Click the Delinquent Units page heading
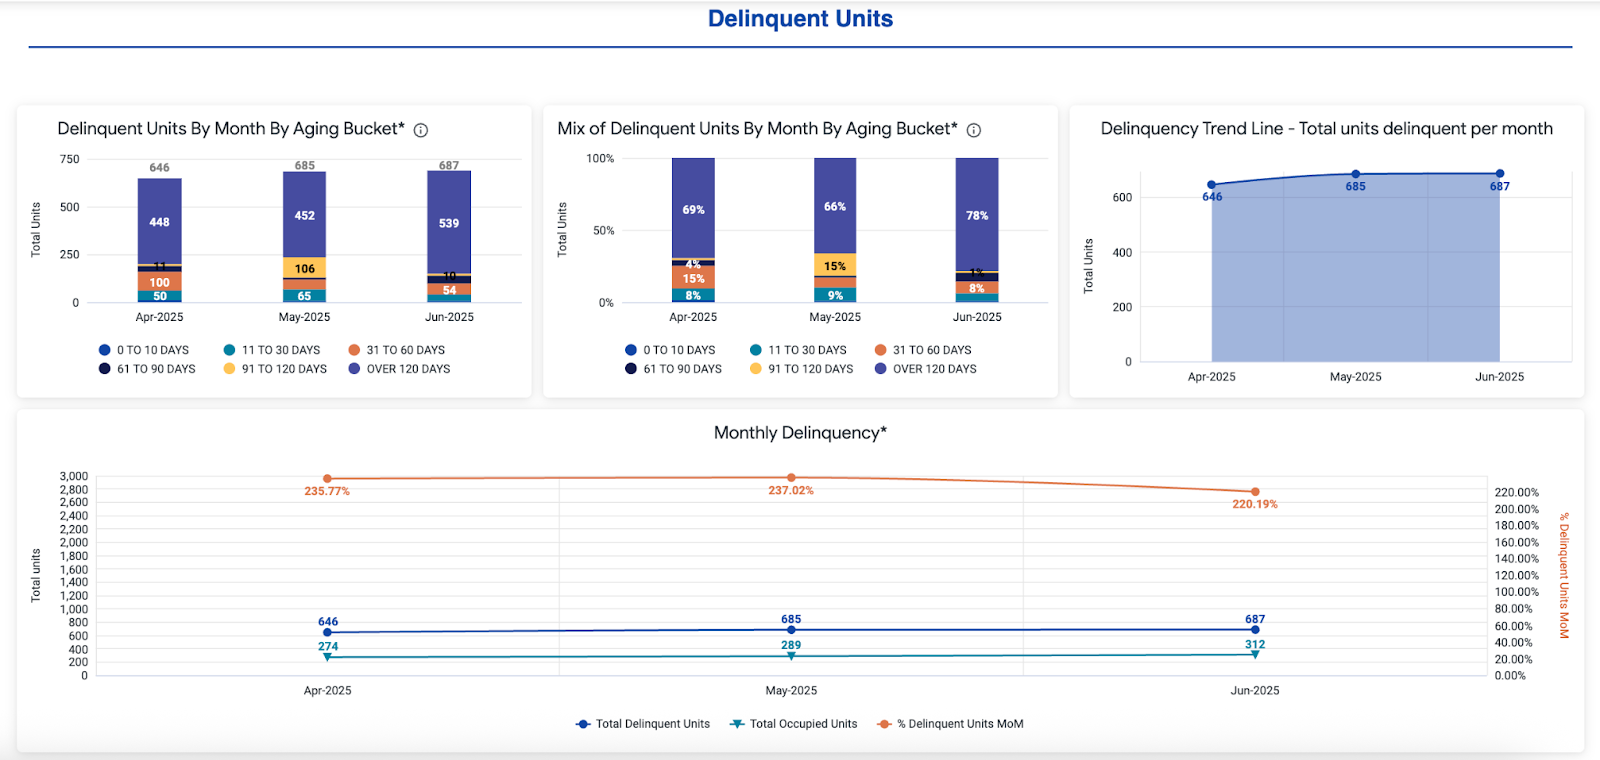 point(800,19)
